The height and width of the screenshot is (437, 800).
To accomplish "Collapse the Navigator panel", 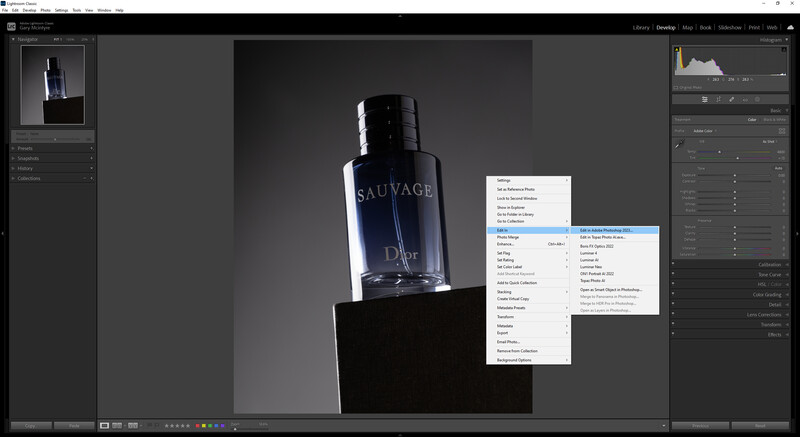I will pos(13,39).
